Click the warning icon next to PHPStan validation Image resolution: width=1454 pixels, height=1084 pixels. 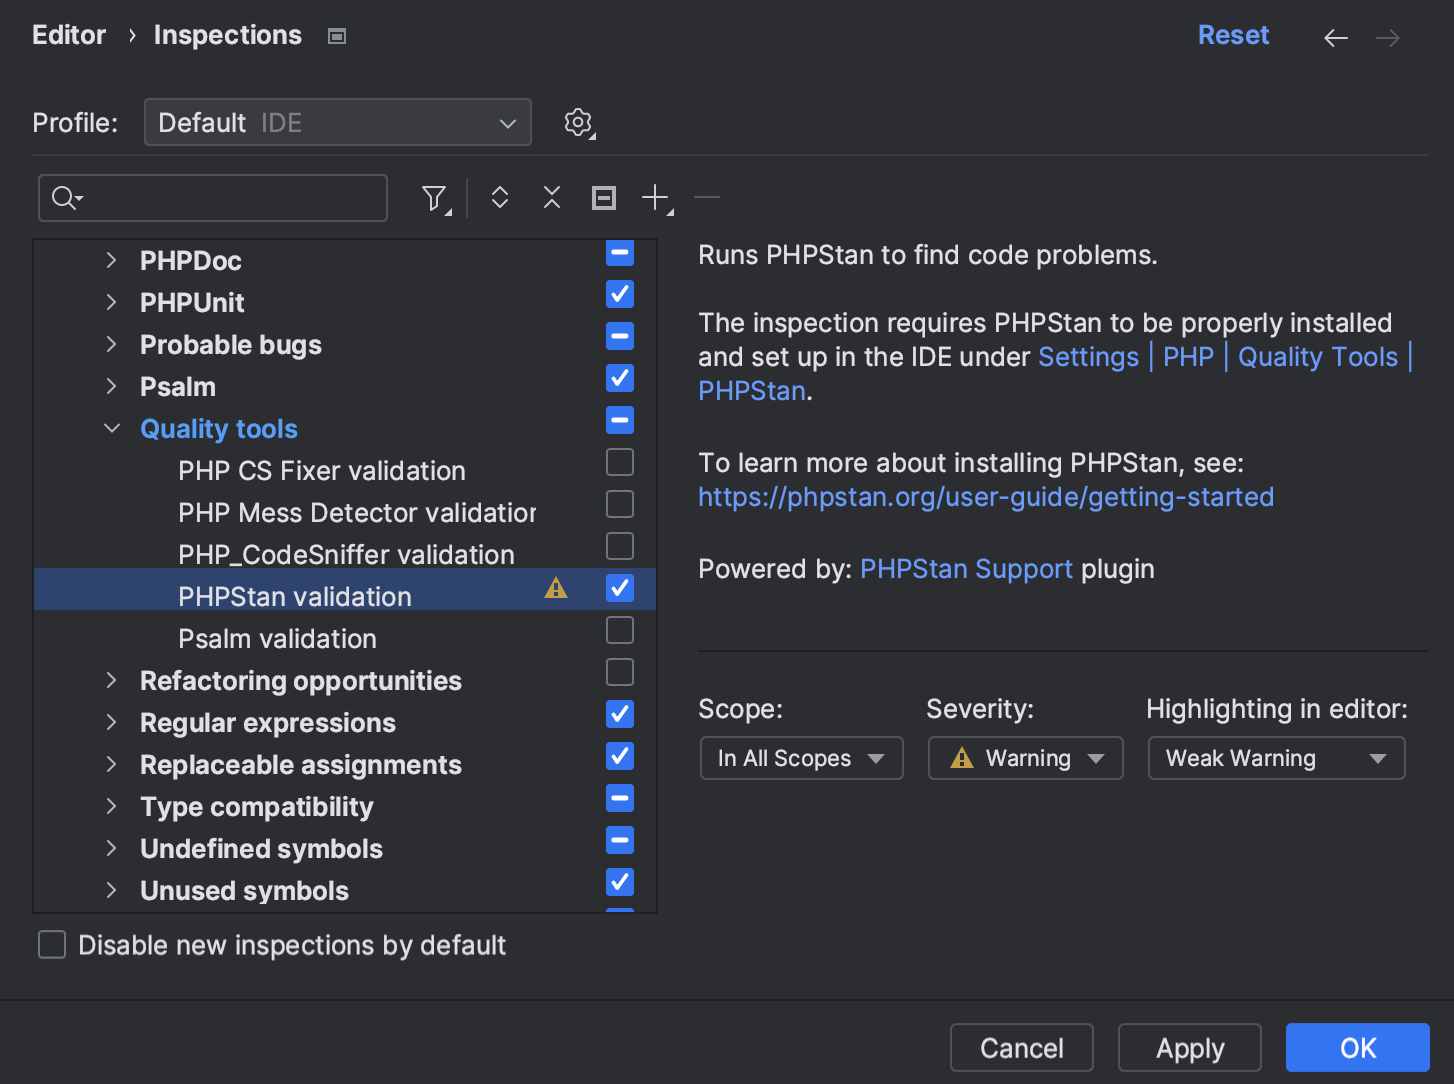click(x=555, y=589)
